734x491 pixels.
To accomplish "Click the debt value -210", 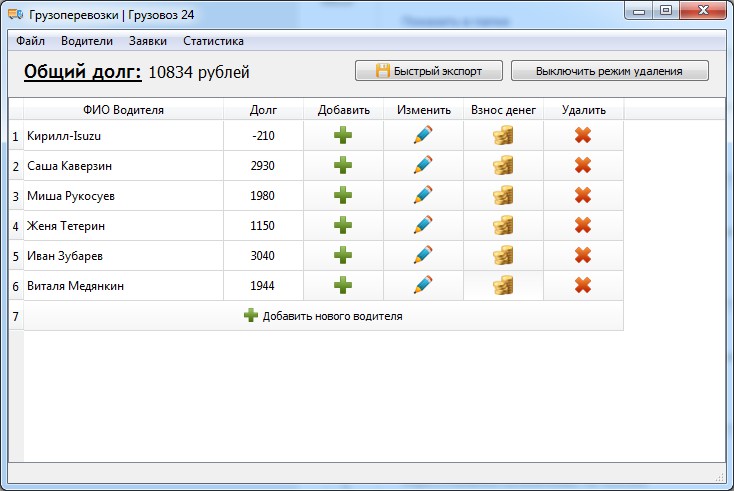I will [x=263, y=136].
